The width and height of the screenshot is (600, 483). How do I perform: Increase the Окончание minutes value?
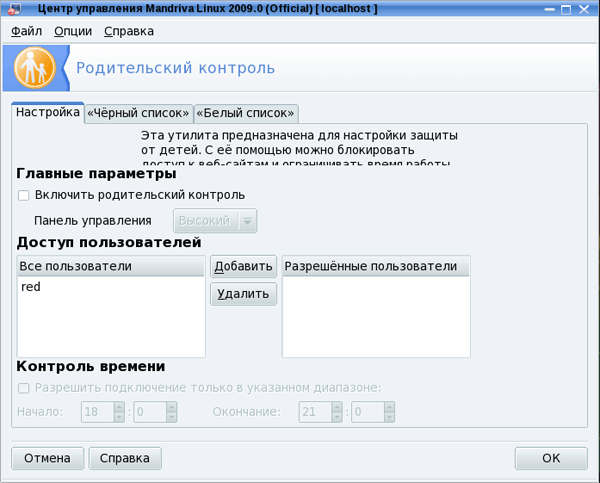coord(389,407)
